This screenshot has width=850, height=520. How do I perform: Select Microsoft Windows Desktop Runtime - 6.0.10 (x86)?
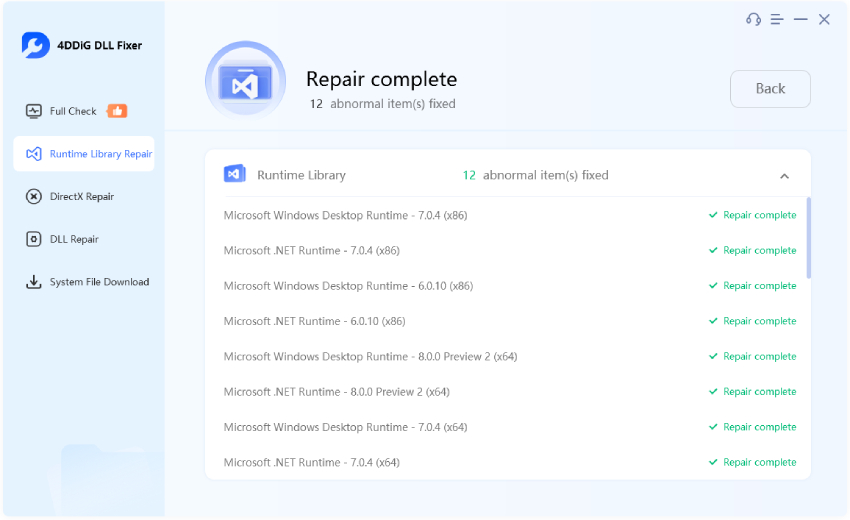point(349,286)
